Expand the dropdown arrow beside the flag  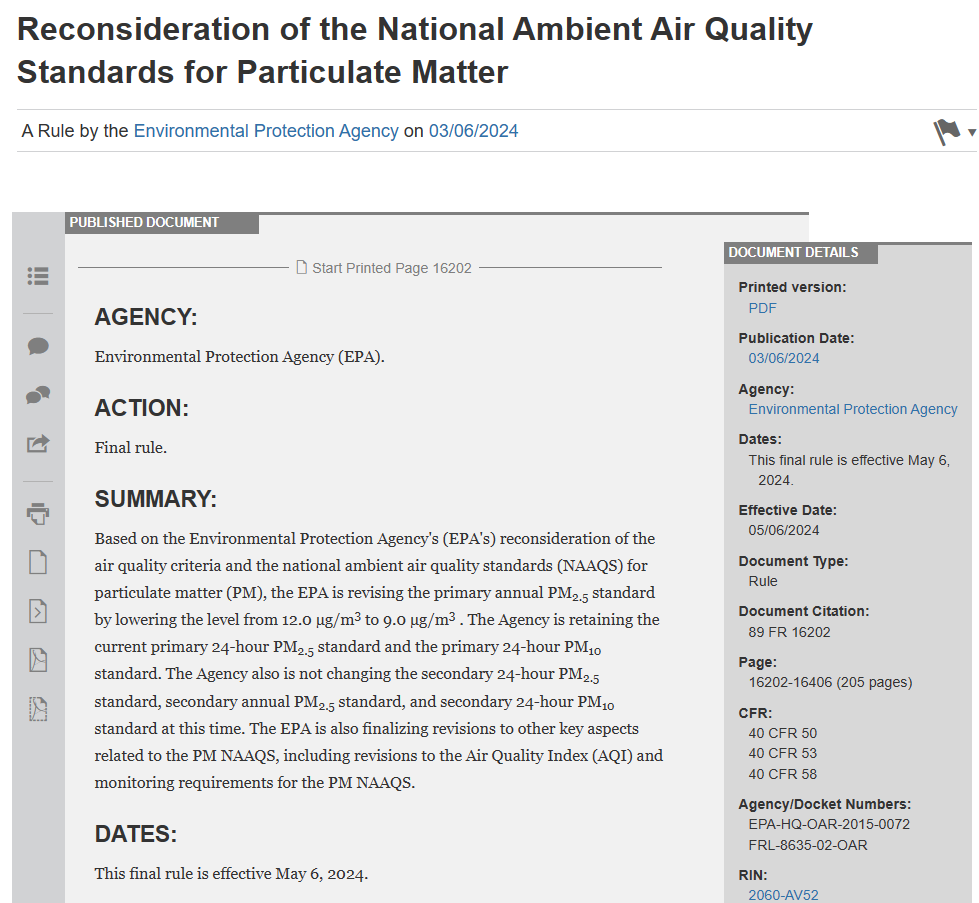972,132
